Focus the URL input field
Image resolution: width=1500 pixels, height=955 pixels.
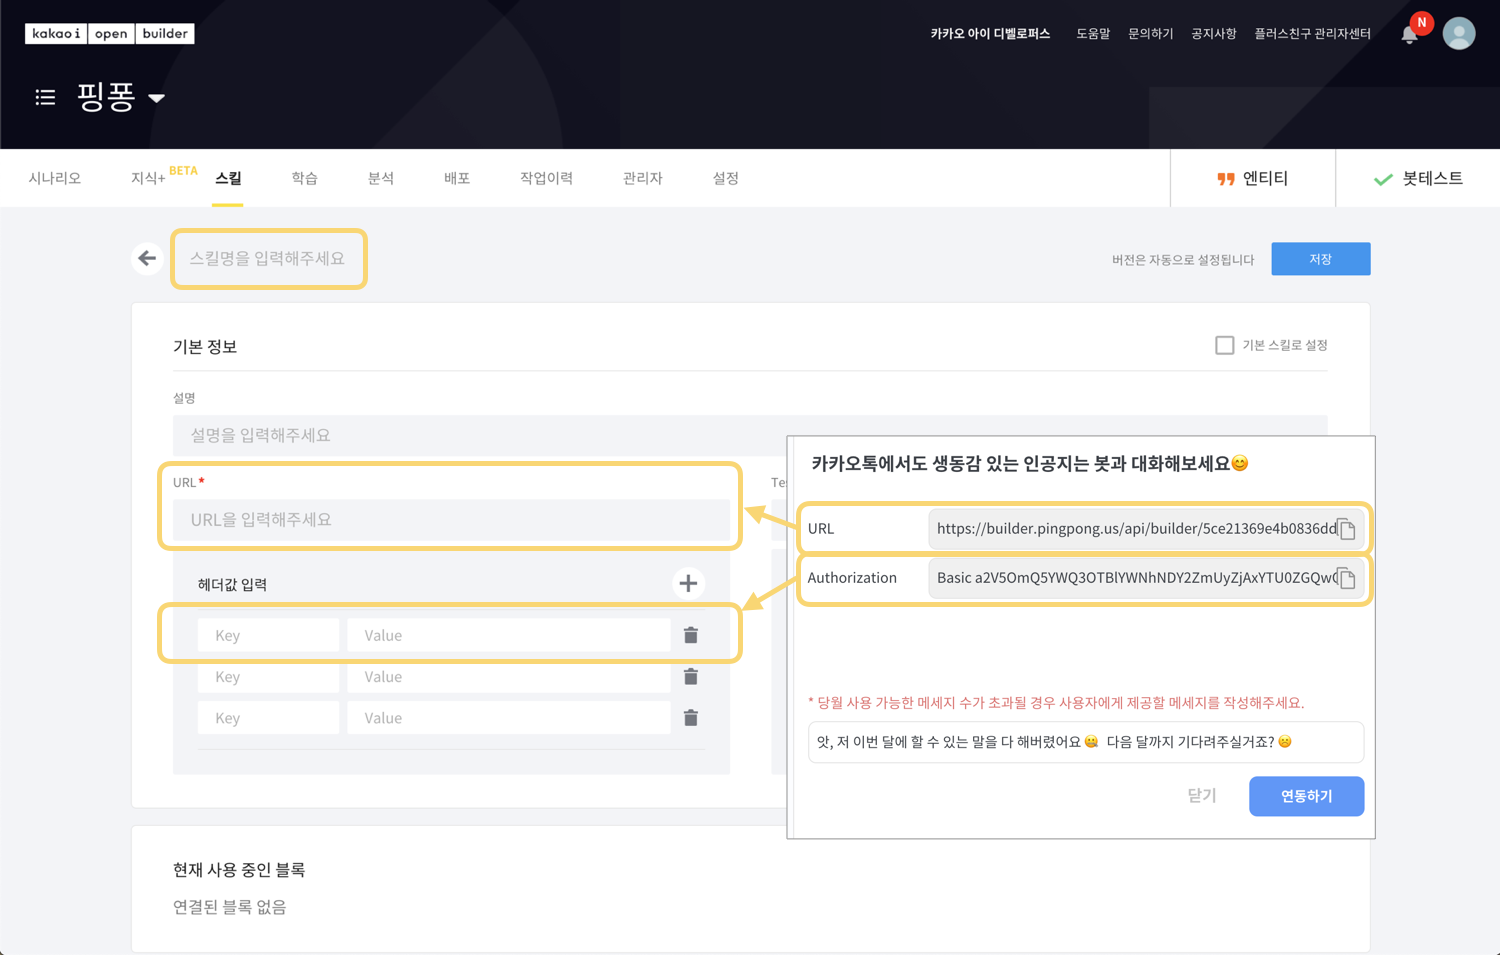click(451, 520)
